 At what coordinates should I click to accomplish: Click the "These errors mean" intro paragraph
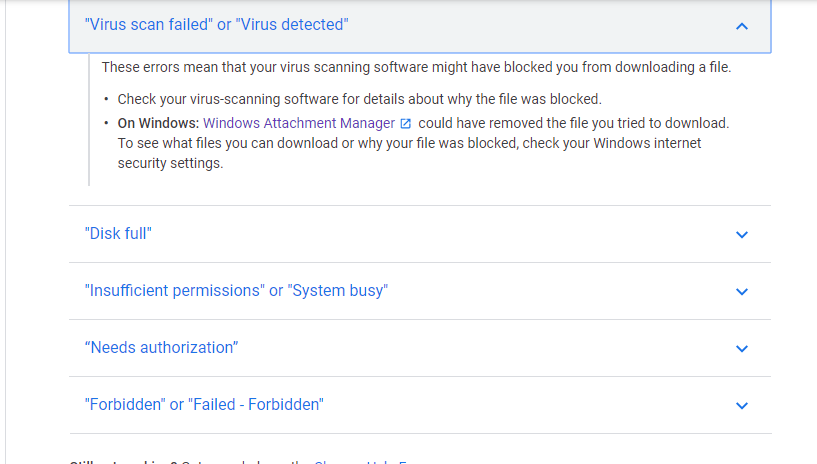tap(416, 67)
